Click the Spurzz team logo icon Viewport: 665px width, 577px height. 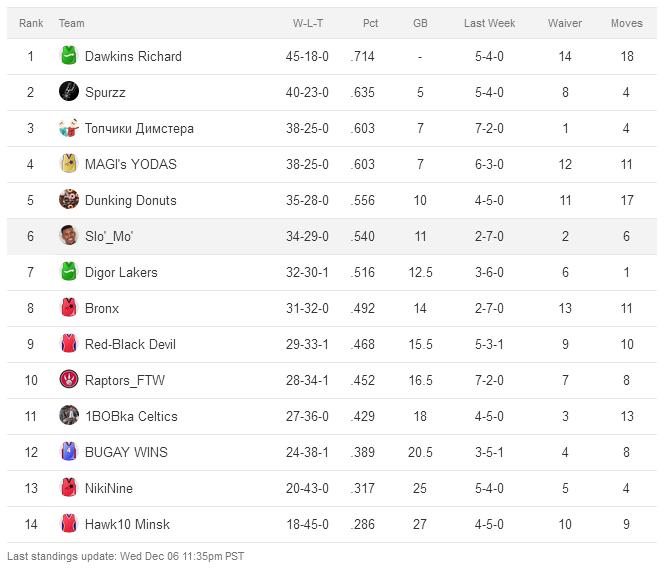tap(69, 91)
